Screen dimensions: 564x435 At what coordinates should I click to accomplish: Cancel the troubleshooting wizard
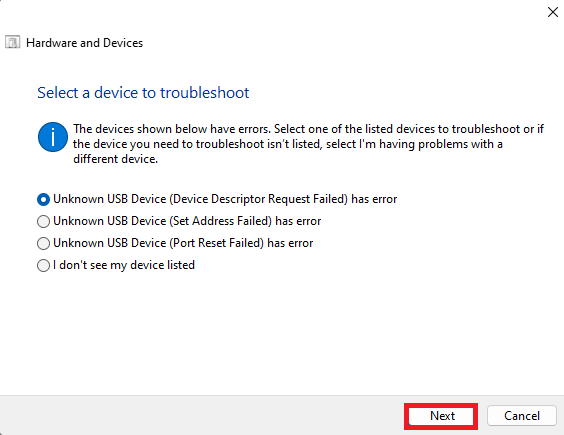click(x=522, y=416)
